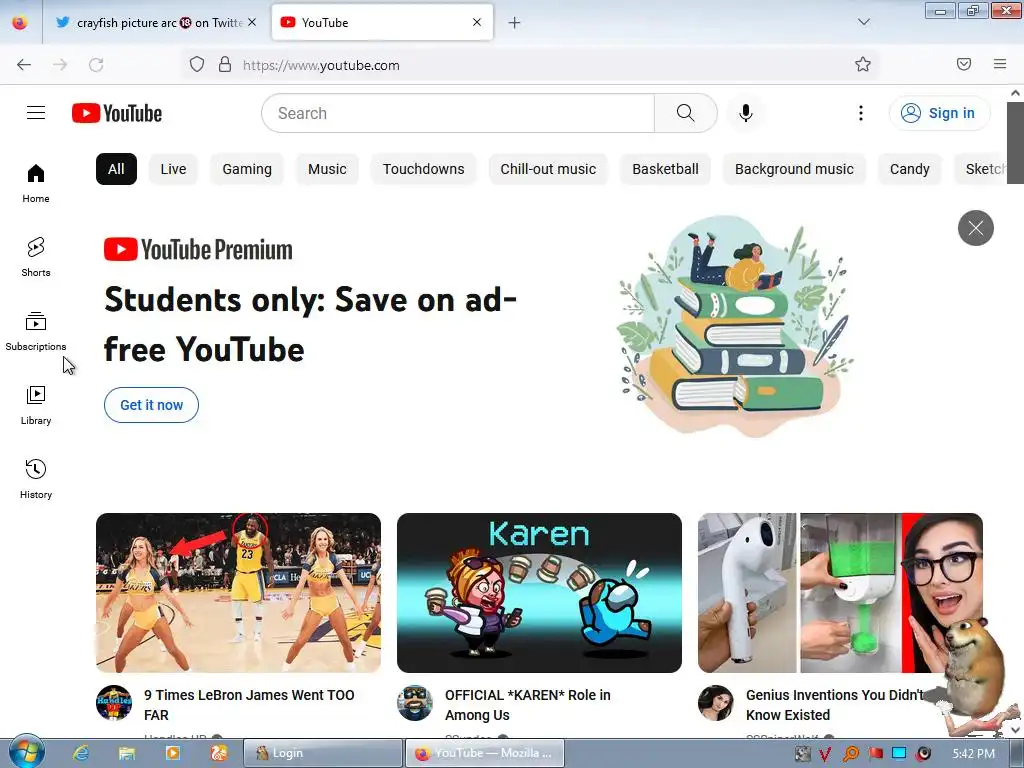Dismiss the YouTube Premium banner
The image size is (1024, 768).
click(976, 228)
